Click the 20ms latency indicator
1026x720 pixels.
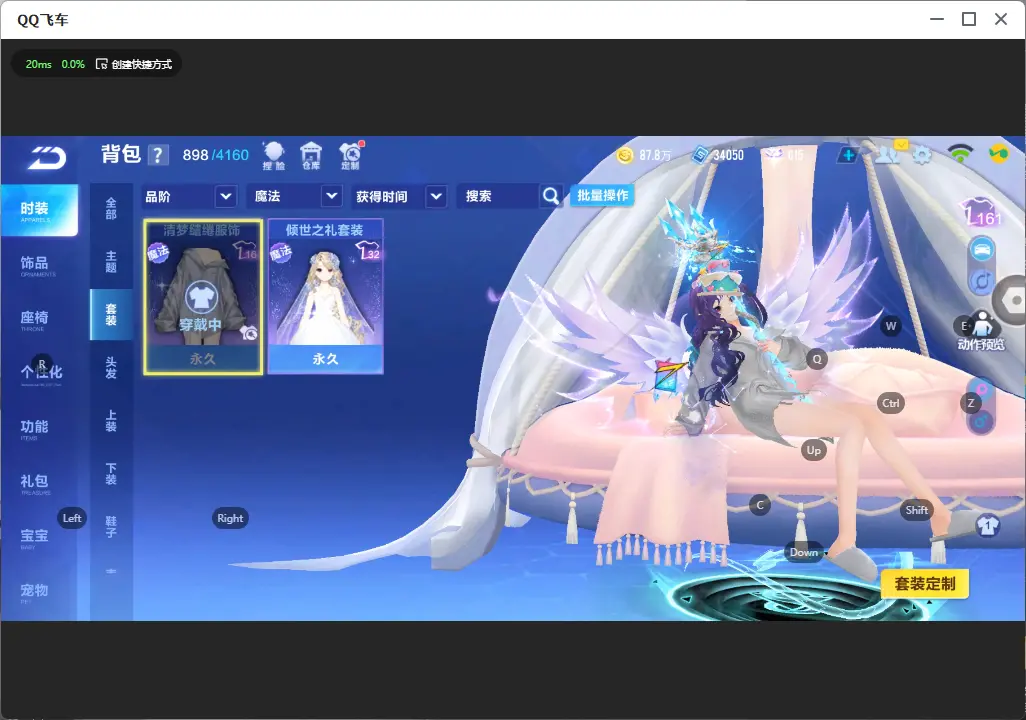pos(39,64)
